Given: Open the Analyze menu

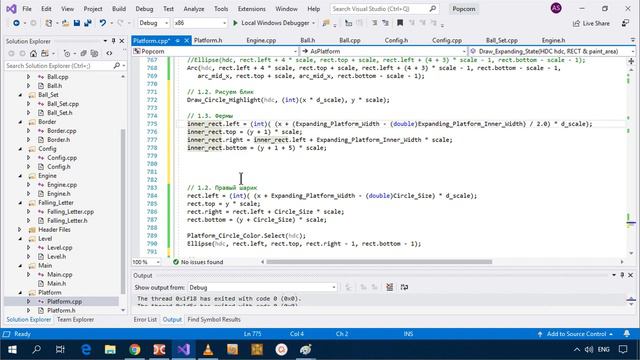Looking at the screenshot, I should tap(193, 9).
